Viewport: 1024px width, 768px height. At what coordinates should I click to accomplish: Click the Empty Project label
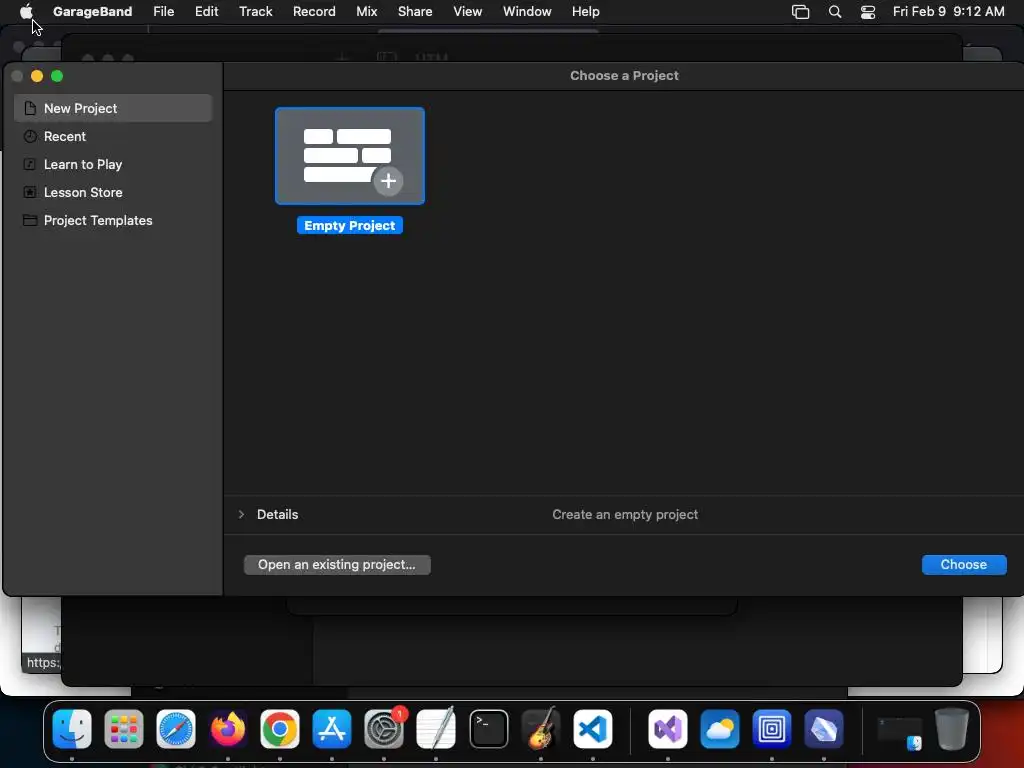pos(349,225)
